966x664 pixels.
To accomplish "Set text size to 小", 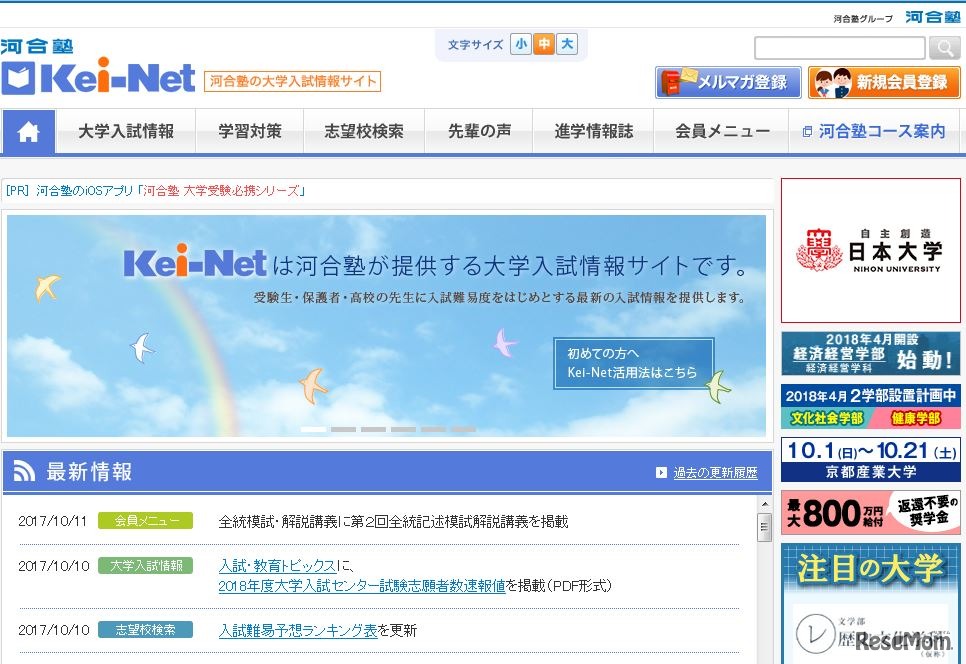I will pos(520,44).
